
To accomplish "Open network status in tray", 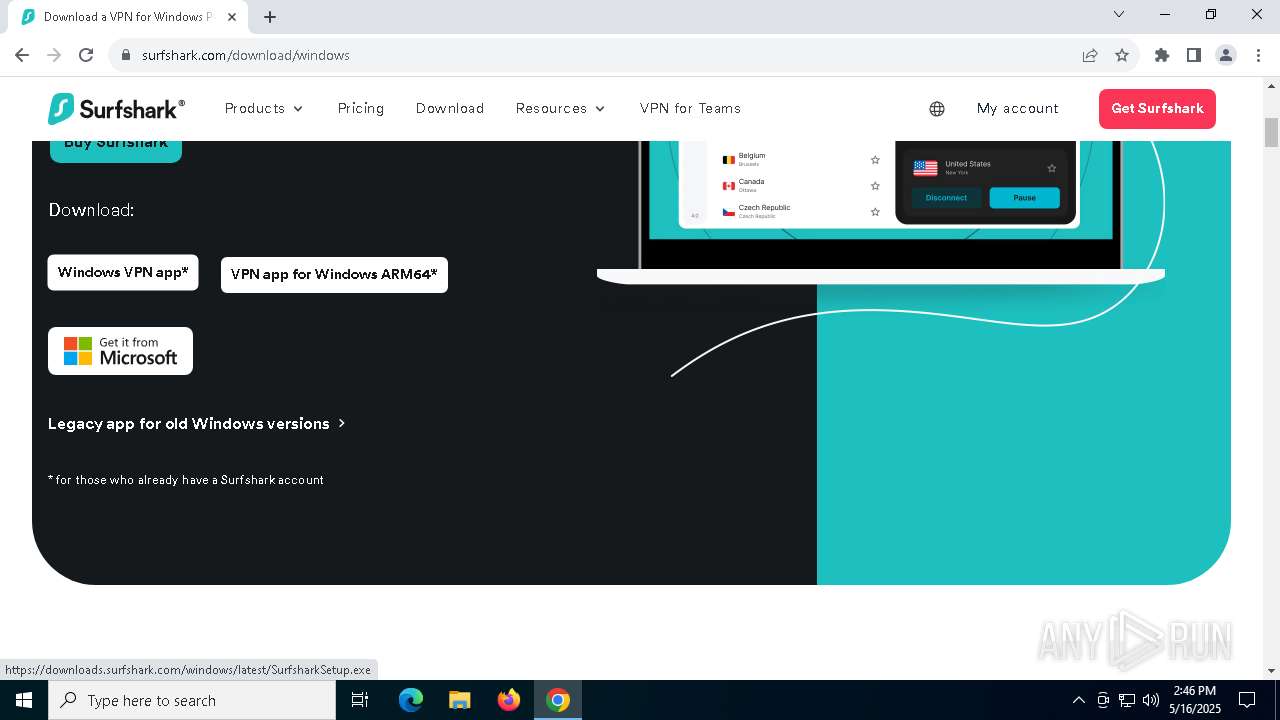I will [x=1127, y=700].
